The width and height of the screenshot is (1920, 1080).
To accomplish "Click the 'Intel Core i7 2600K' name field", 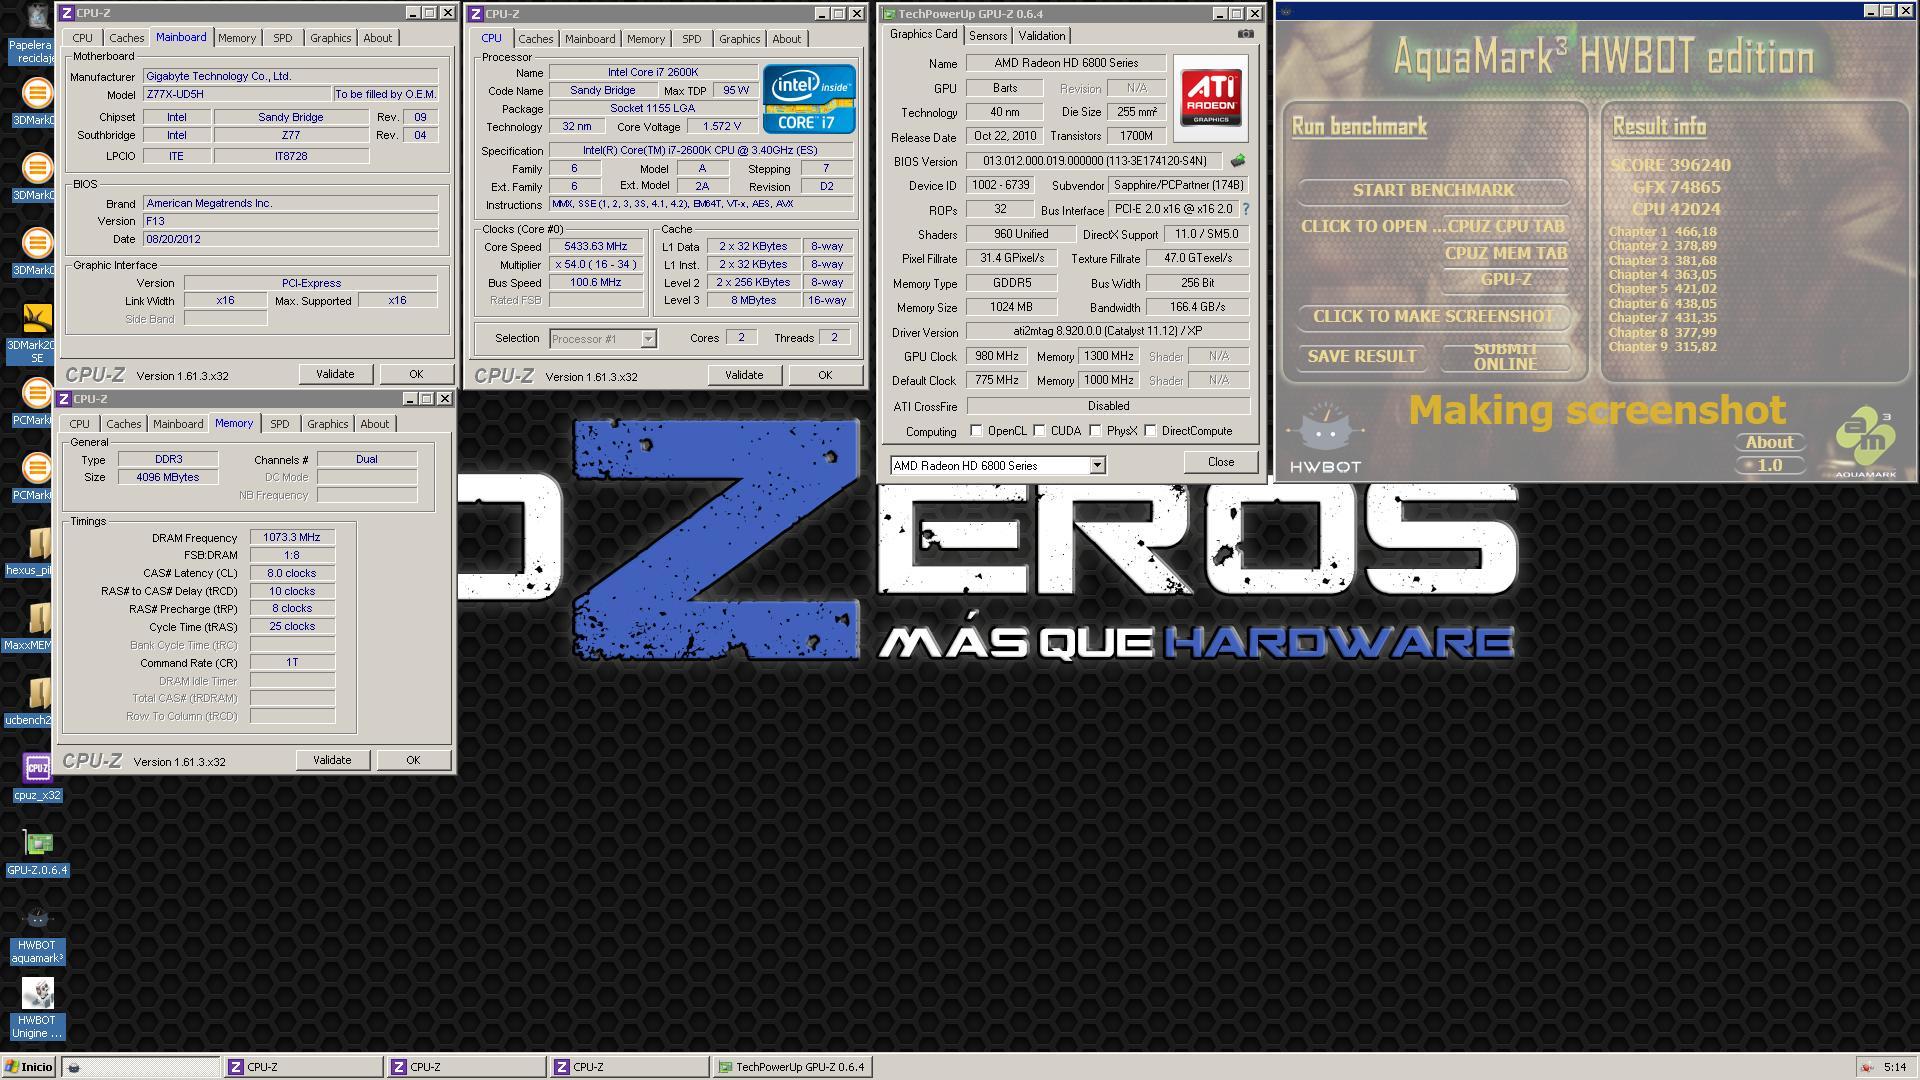I will pos(653,72).
